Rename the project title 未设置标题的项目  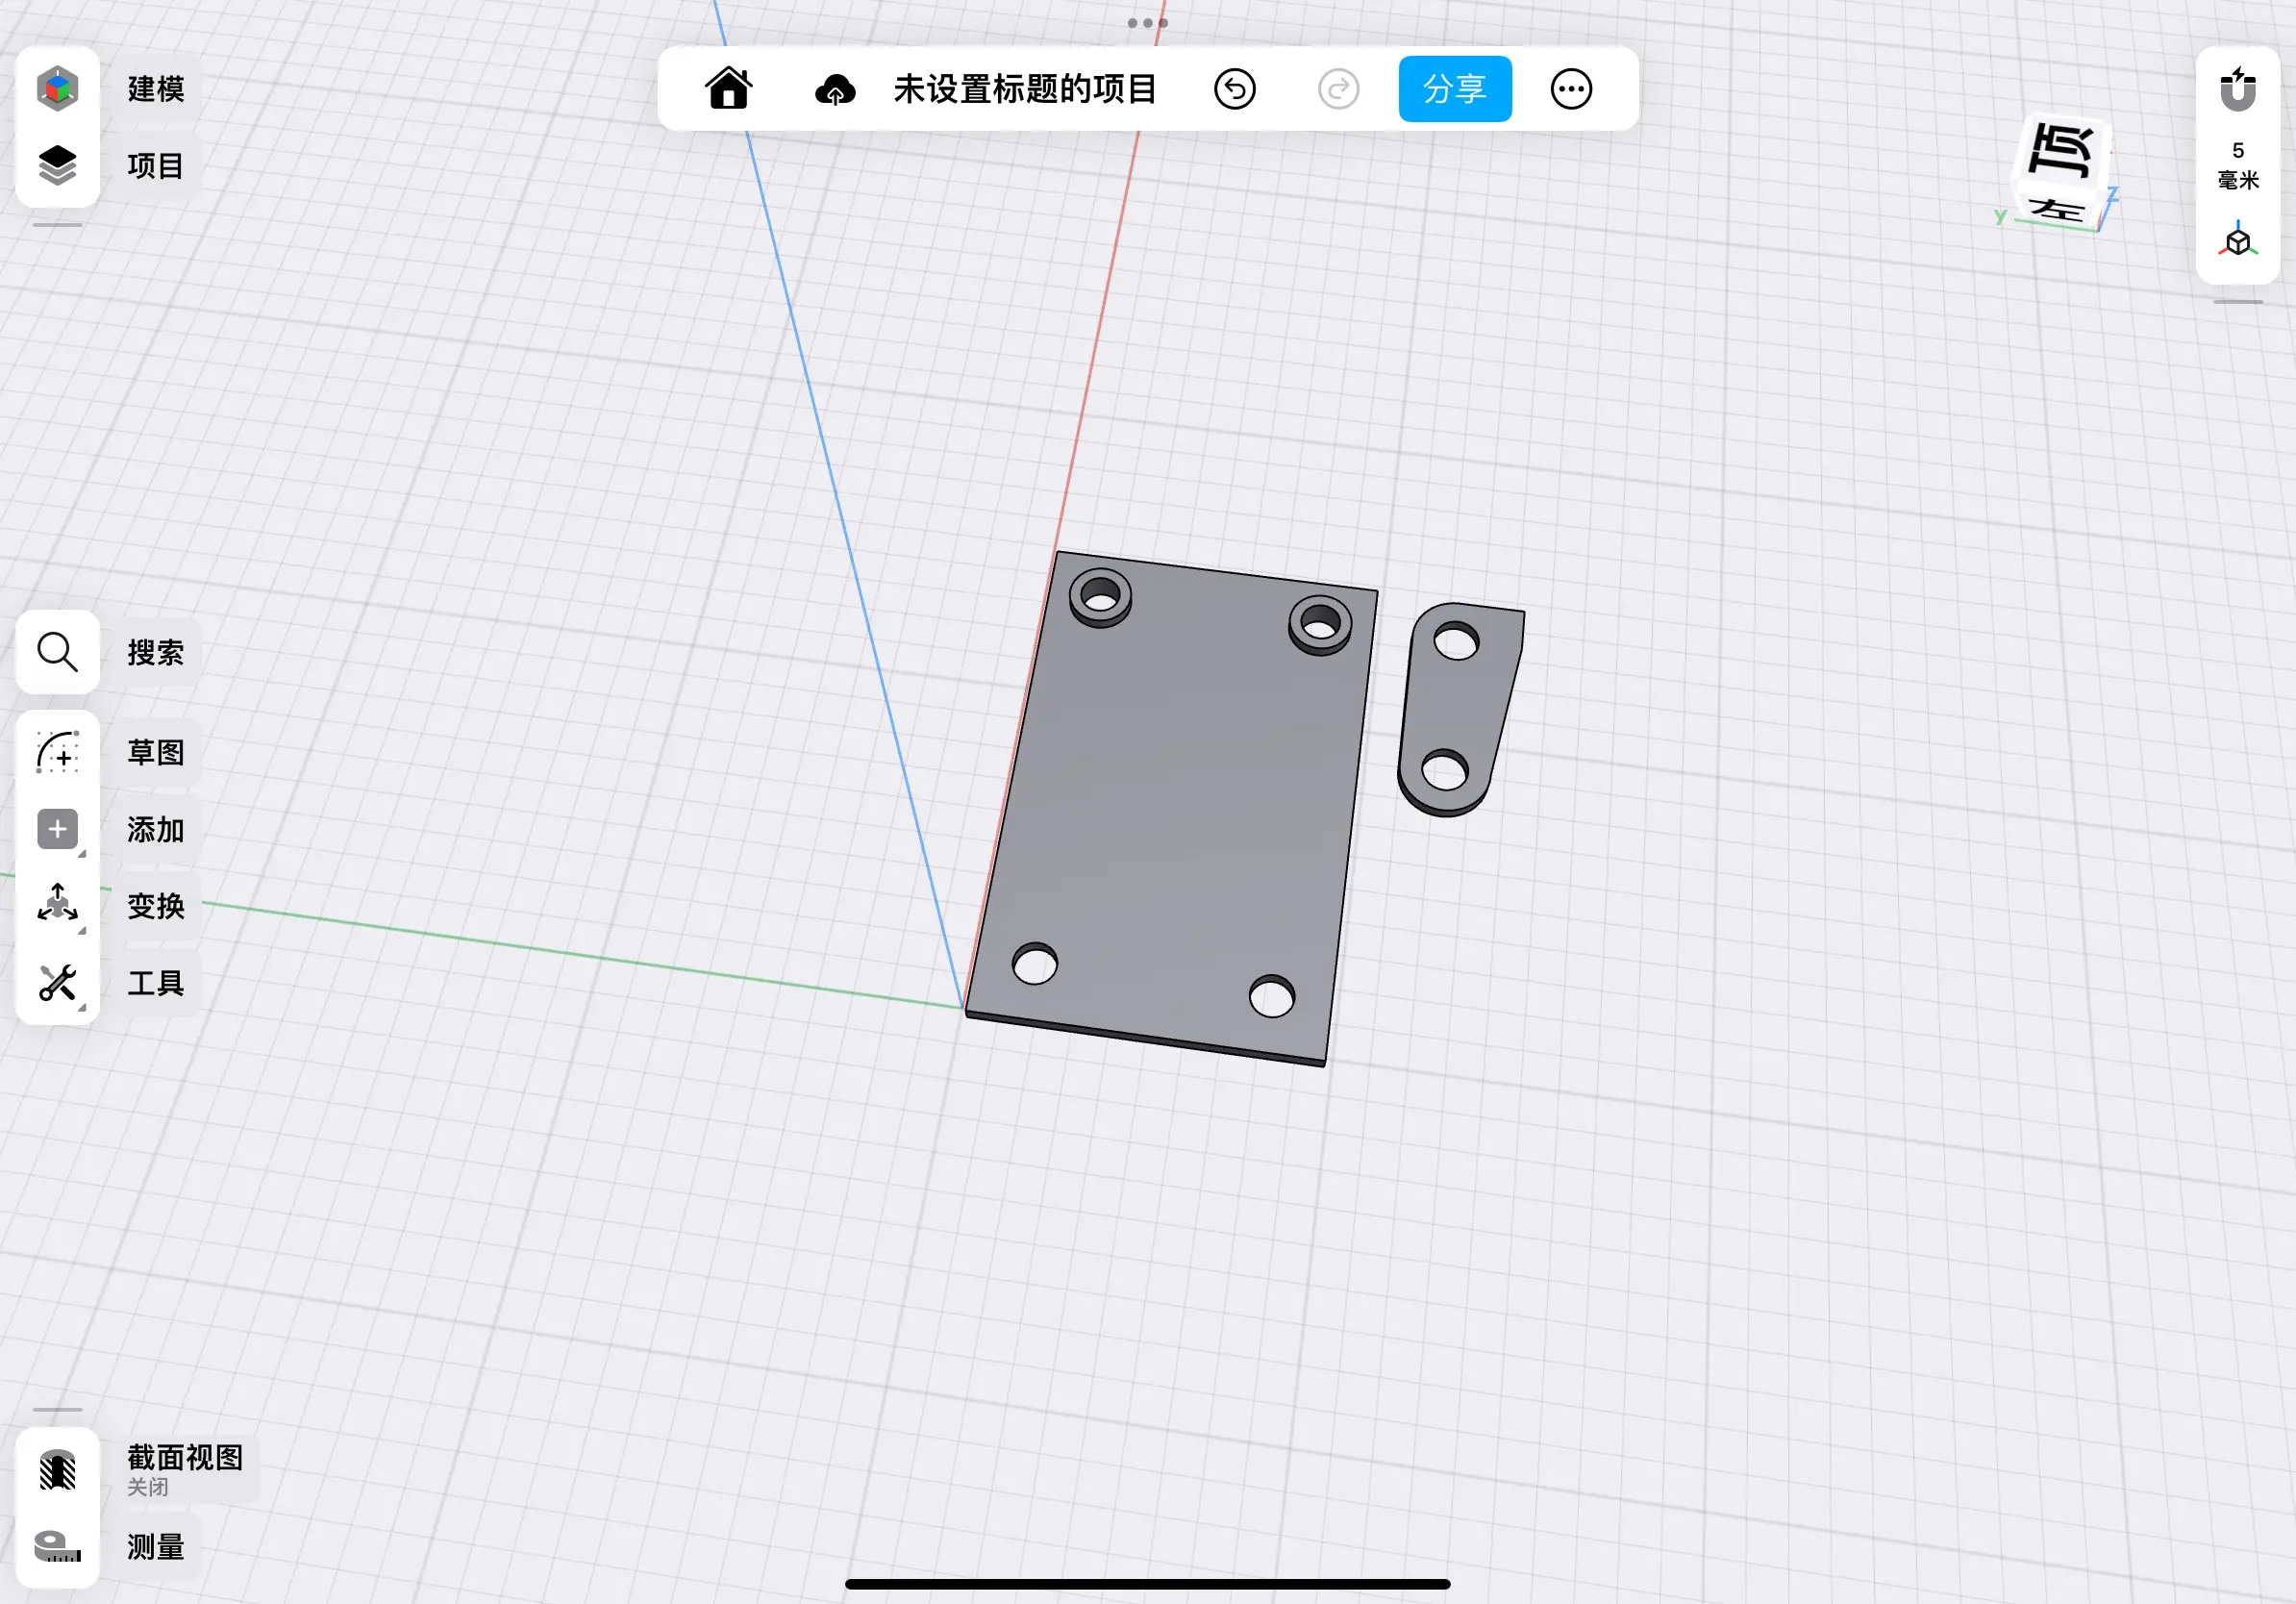1025,89
